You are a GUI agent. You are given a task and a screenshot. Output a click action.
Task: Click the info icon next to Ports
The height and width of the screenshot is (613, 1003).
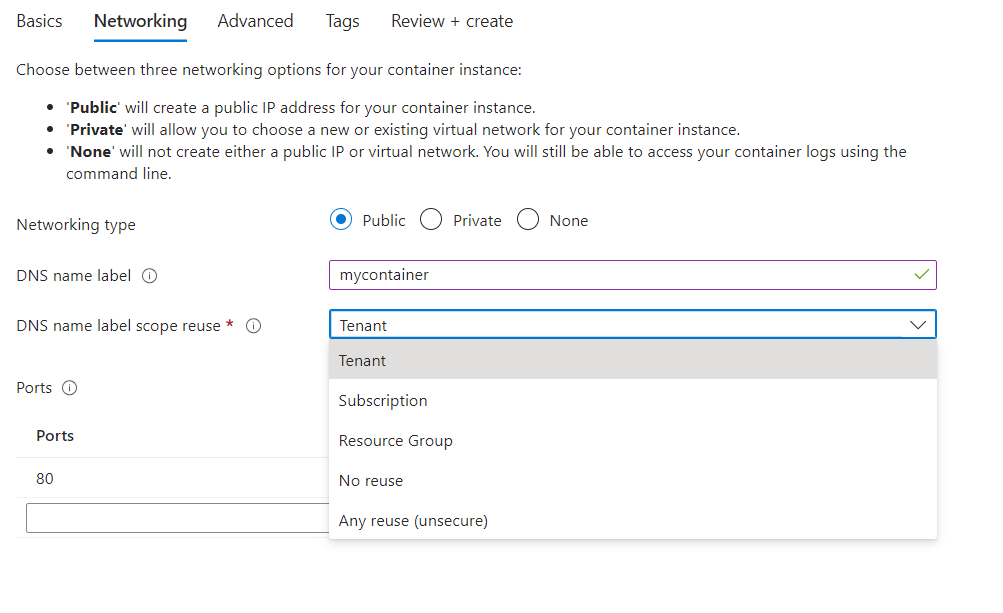[x=70, y=388]
